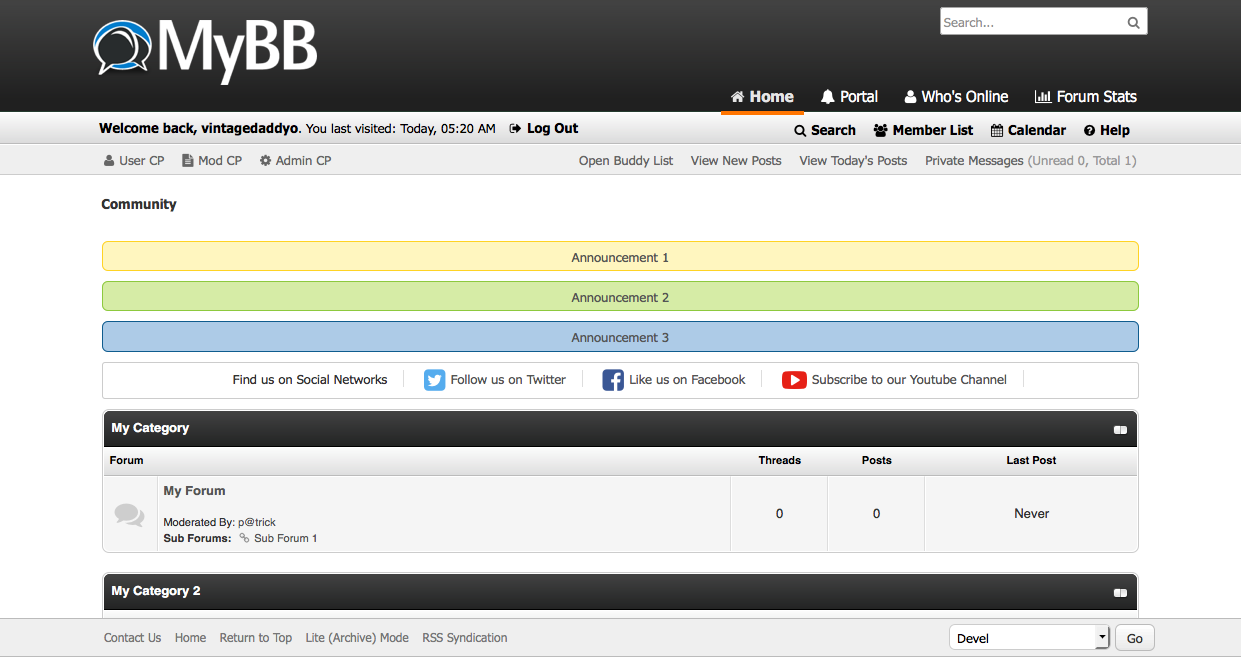Click Subscribe to our Youtube Channel
The width and height of the screenshot is (1241, 657).
coord(909,380)
